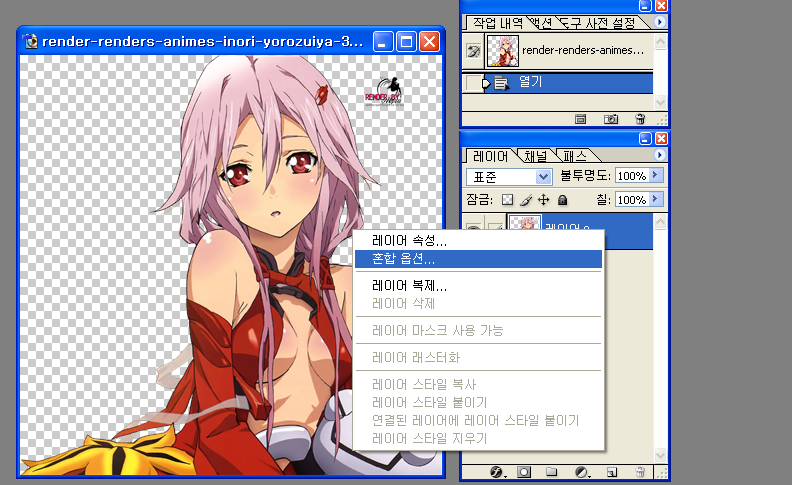Expand the opacity (불투명도) slider arrow
Image resolution: width=792 pixels, height=485 pixels.
coord(656,176)
